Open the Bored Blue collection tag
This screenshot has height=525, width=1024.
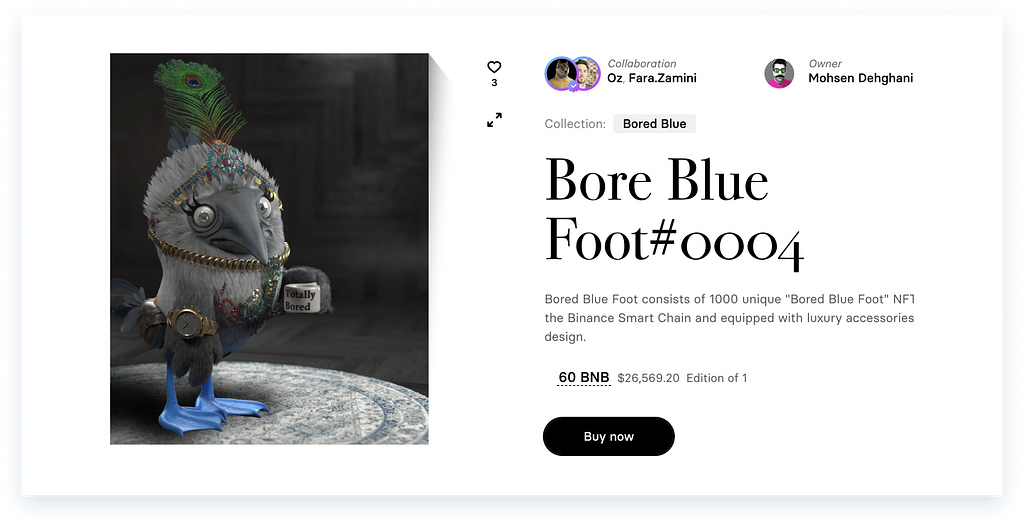(x=654, y=123)
